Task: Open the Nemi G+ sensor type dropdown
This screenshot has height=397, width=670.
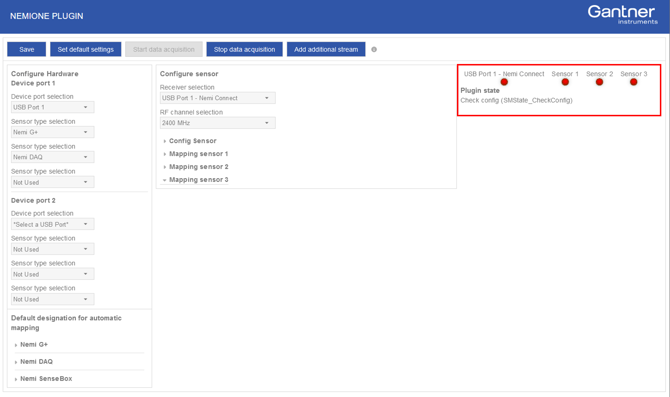Action: click(53, 132)
